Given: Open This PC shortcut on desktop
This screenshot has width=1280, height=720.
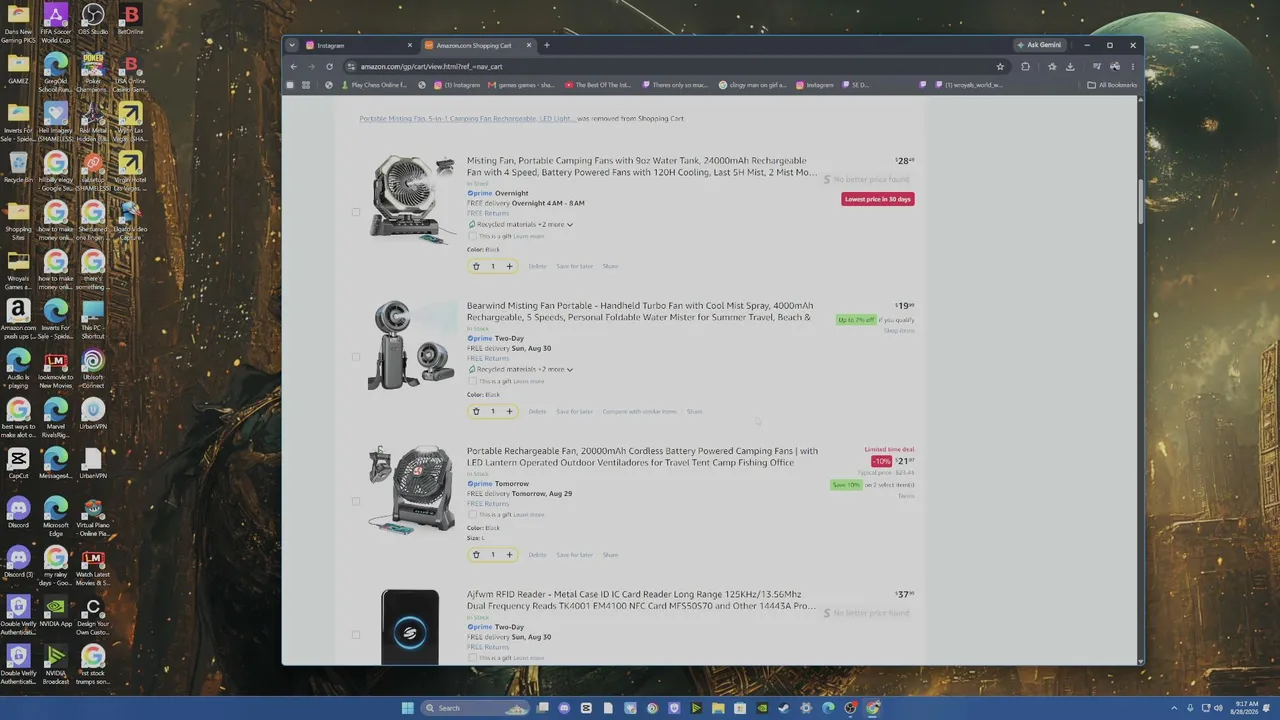Looking at the screenshot, I should (92, 319).
